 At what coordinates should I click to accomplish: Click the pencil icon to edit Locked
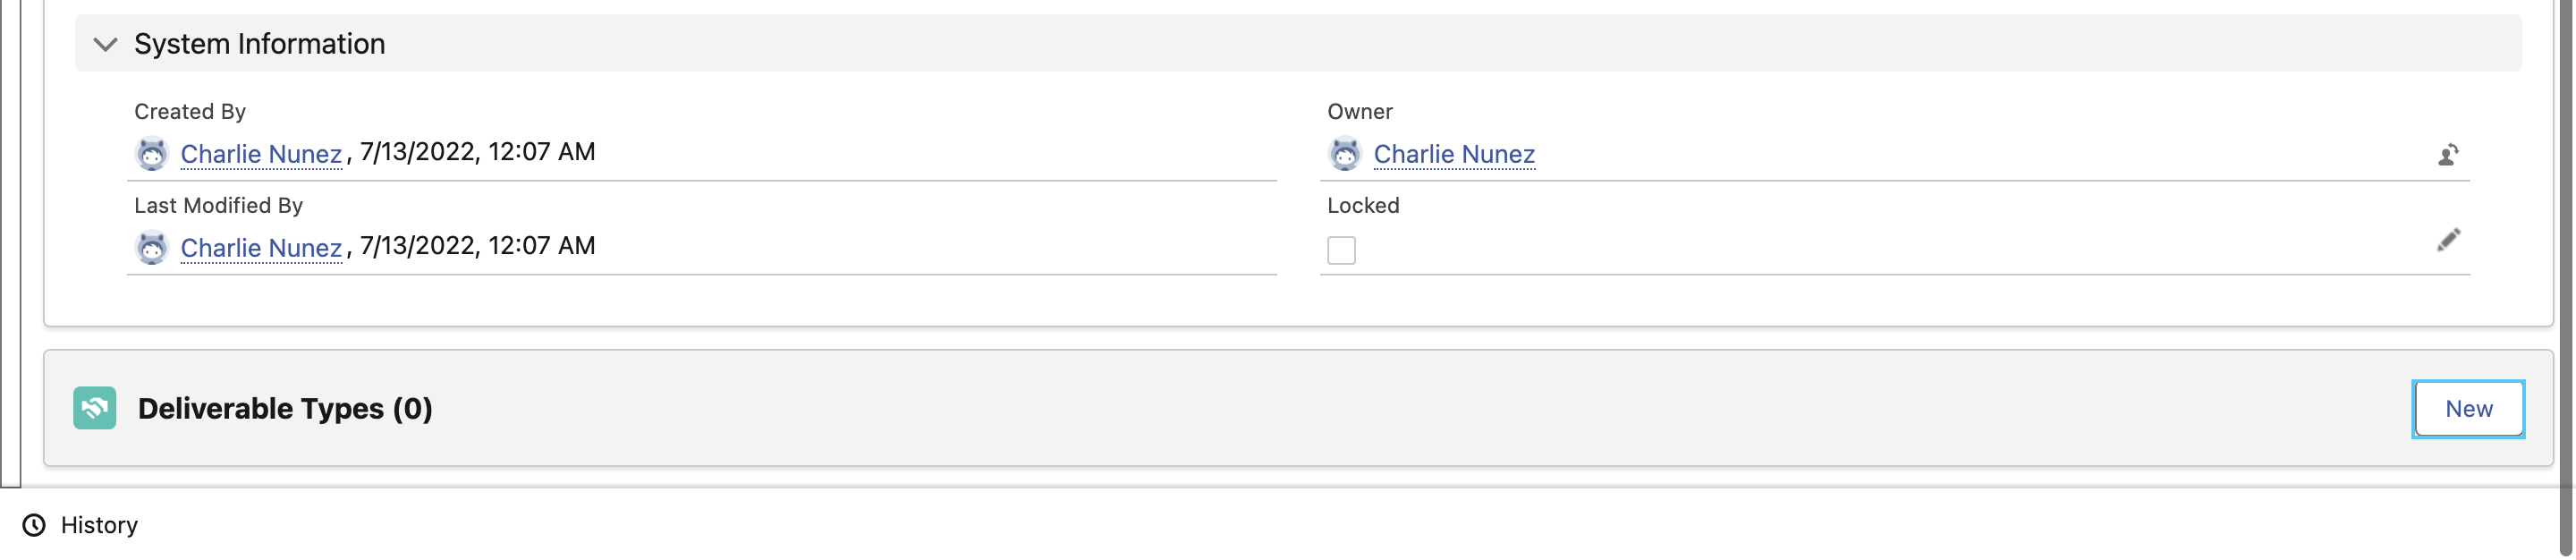[2448, 240]
